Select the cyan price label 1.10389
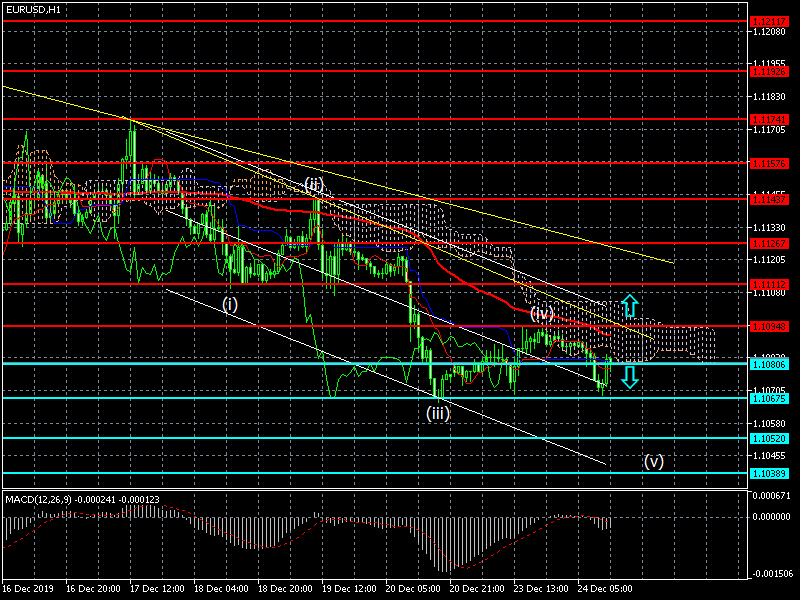The height and width of the screenshot is (600, 800). pos(769,473)
